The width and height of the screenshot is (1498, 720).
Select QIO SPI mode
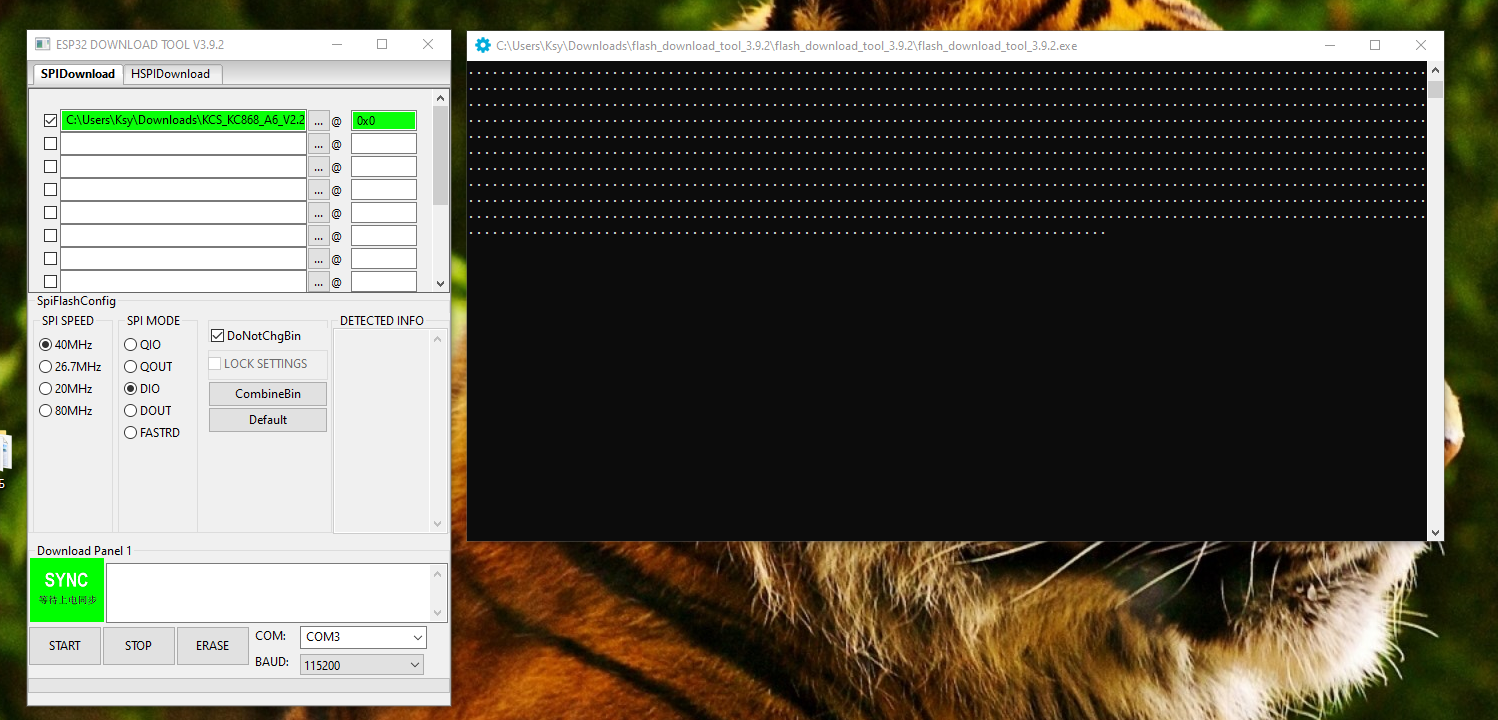131,345
